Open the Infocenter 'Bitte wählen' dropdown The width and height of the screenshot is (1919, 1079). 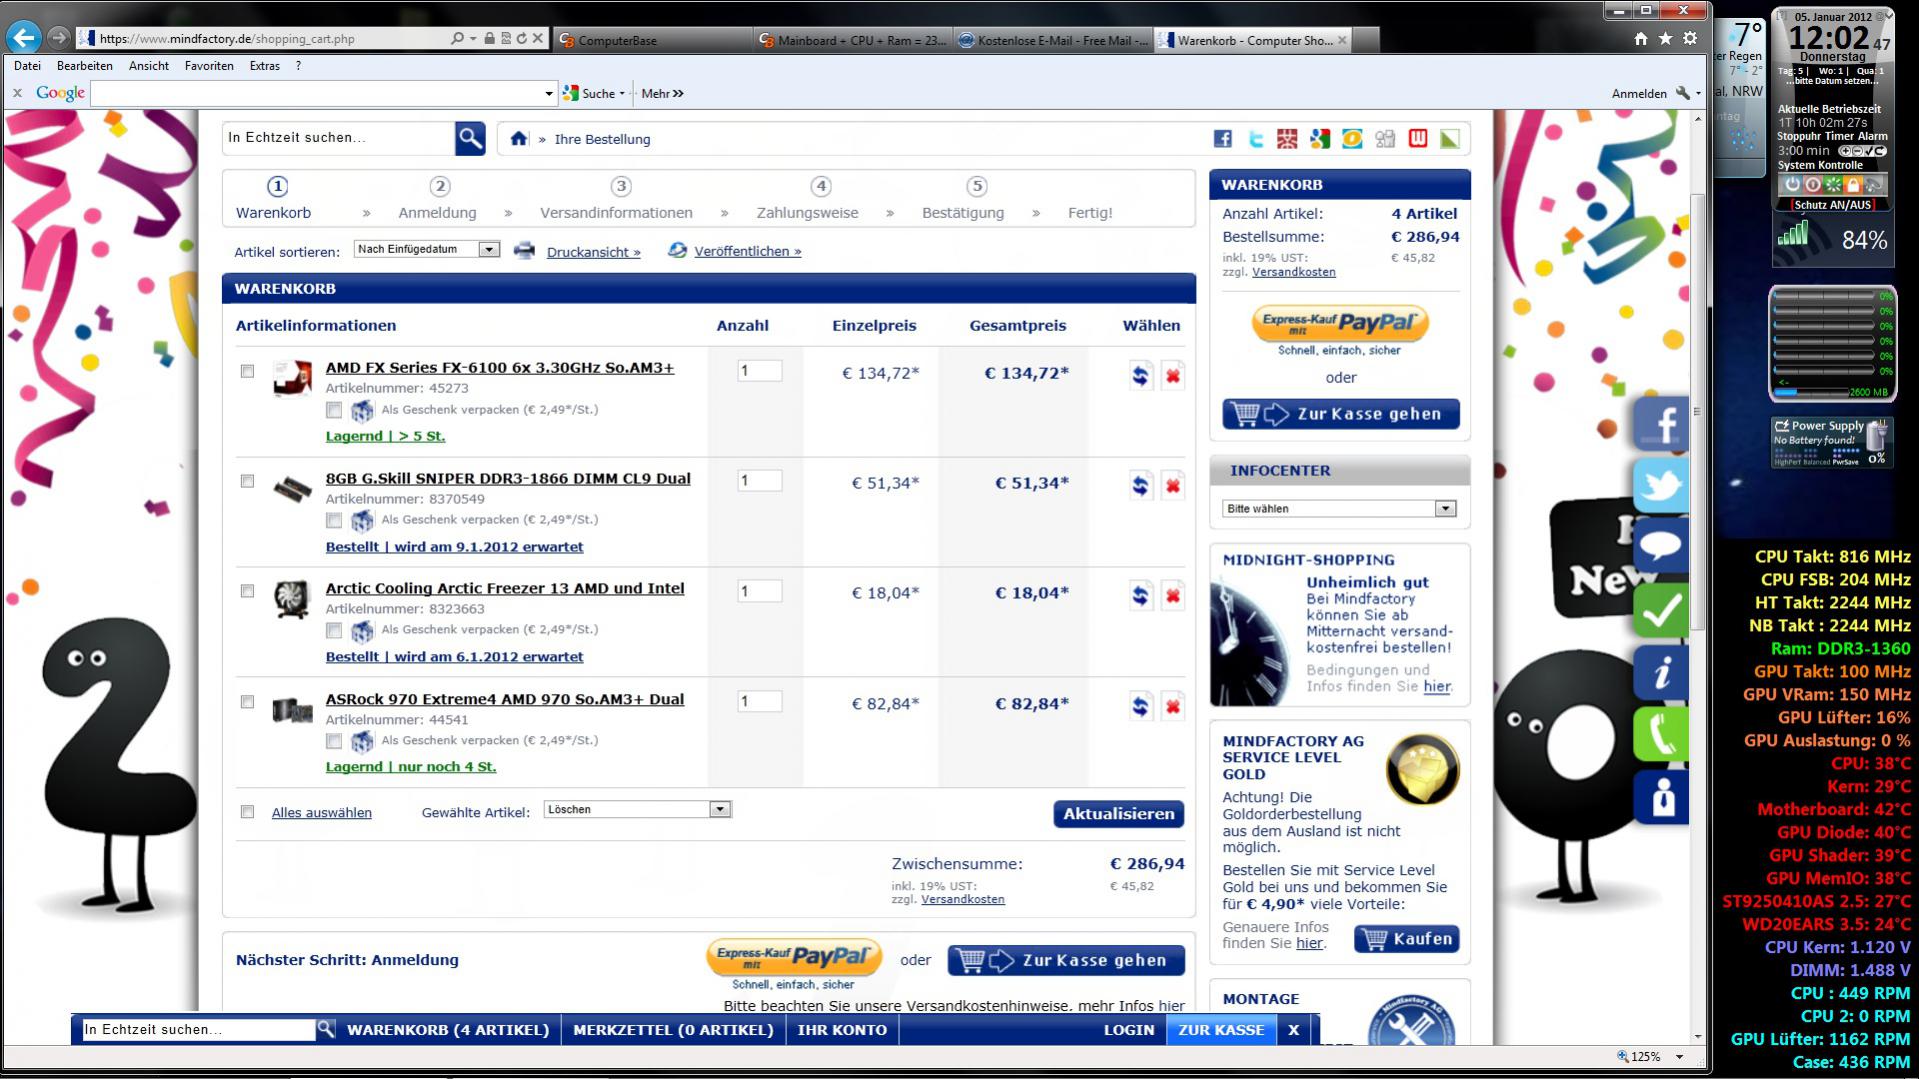click(1339, 508)
